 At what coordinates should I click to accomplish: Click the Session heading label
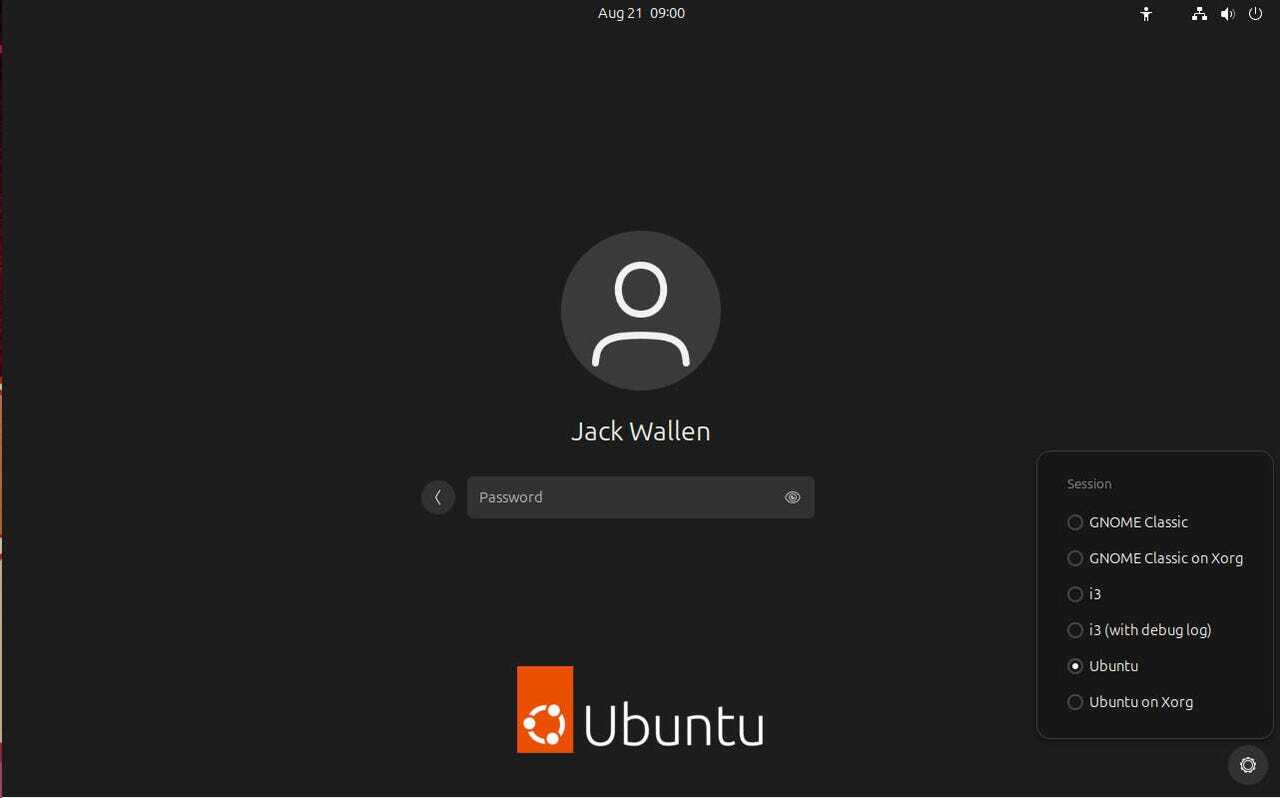(x=1089, y=484)
